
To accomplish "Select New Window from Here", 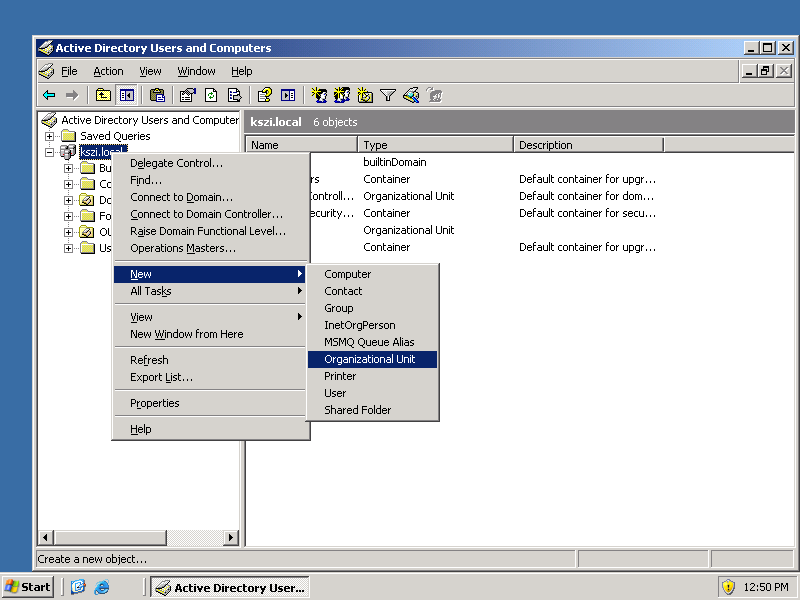I will [210, 334].
